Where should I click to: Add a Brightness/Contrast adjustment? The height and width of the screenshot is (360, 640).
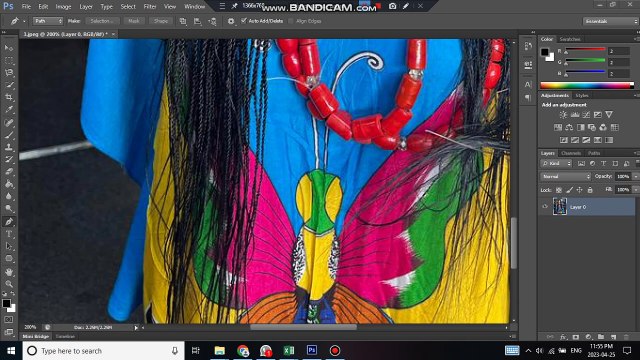563,115
